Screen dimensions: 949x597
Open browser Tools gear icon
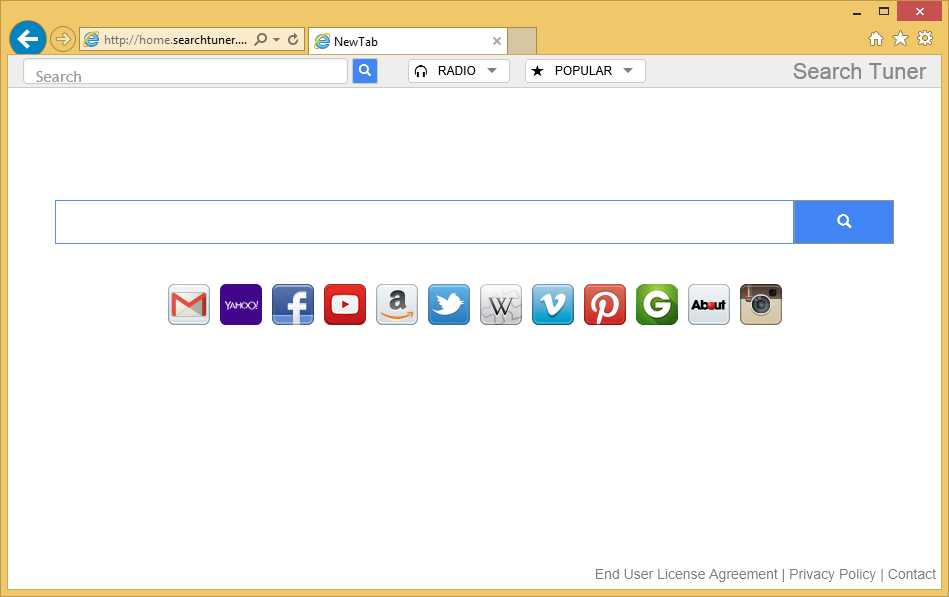coord(925,39)
